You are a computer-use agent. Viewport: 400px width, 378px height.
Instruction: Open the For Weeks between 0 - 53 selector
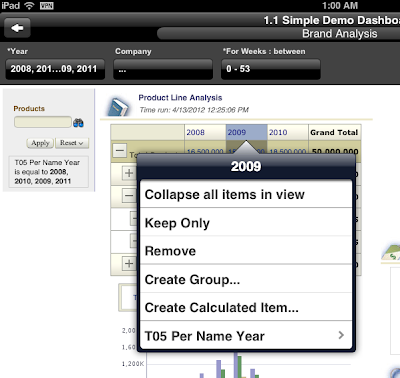pos(271,69)
